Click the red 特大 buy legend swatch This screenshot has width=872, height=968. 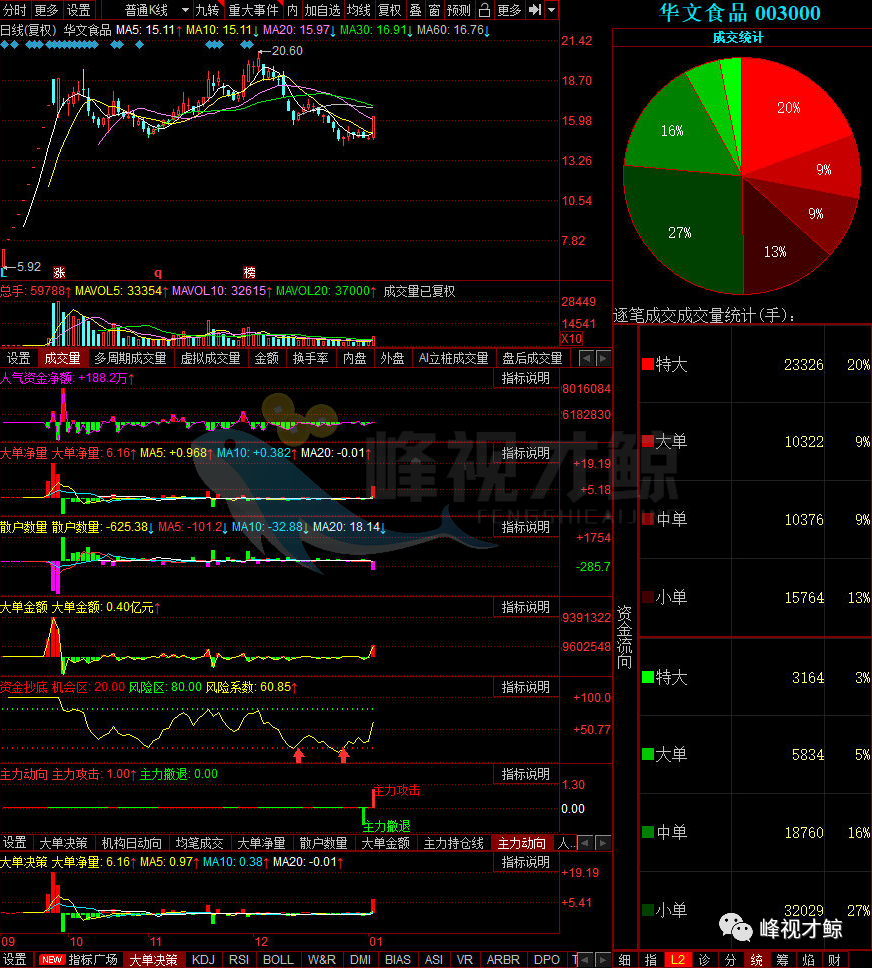point(648,364)
